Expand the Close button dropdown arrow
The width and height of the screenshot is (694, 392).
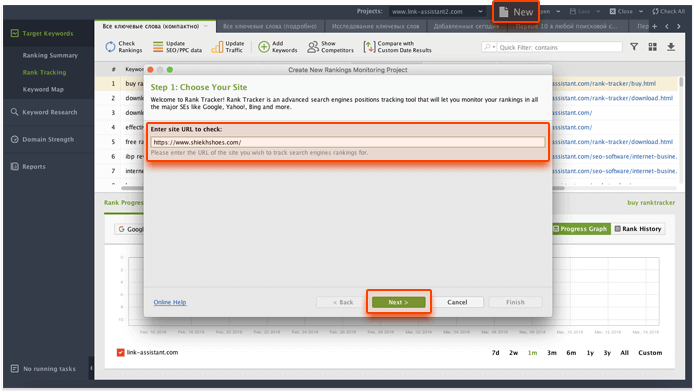641,12
